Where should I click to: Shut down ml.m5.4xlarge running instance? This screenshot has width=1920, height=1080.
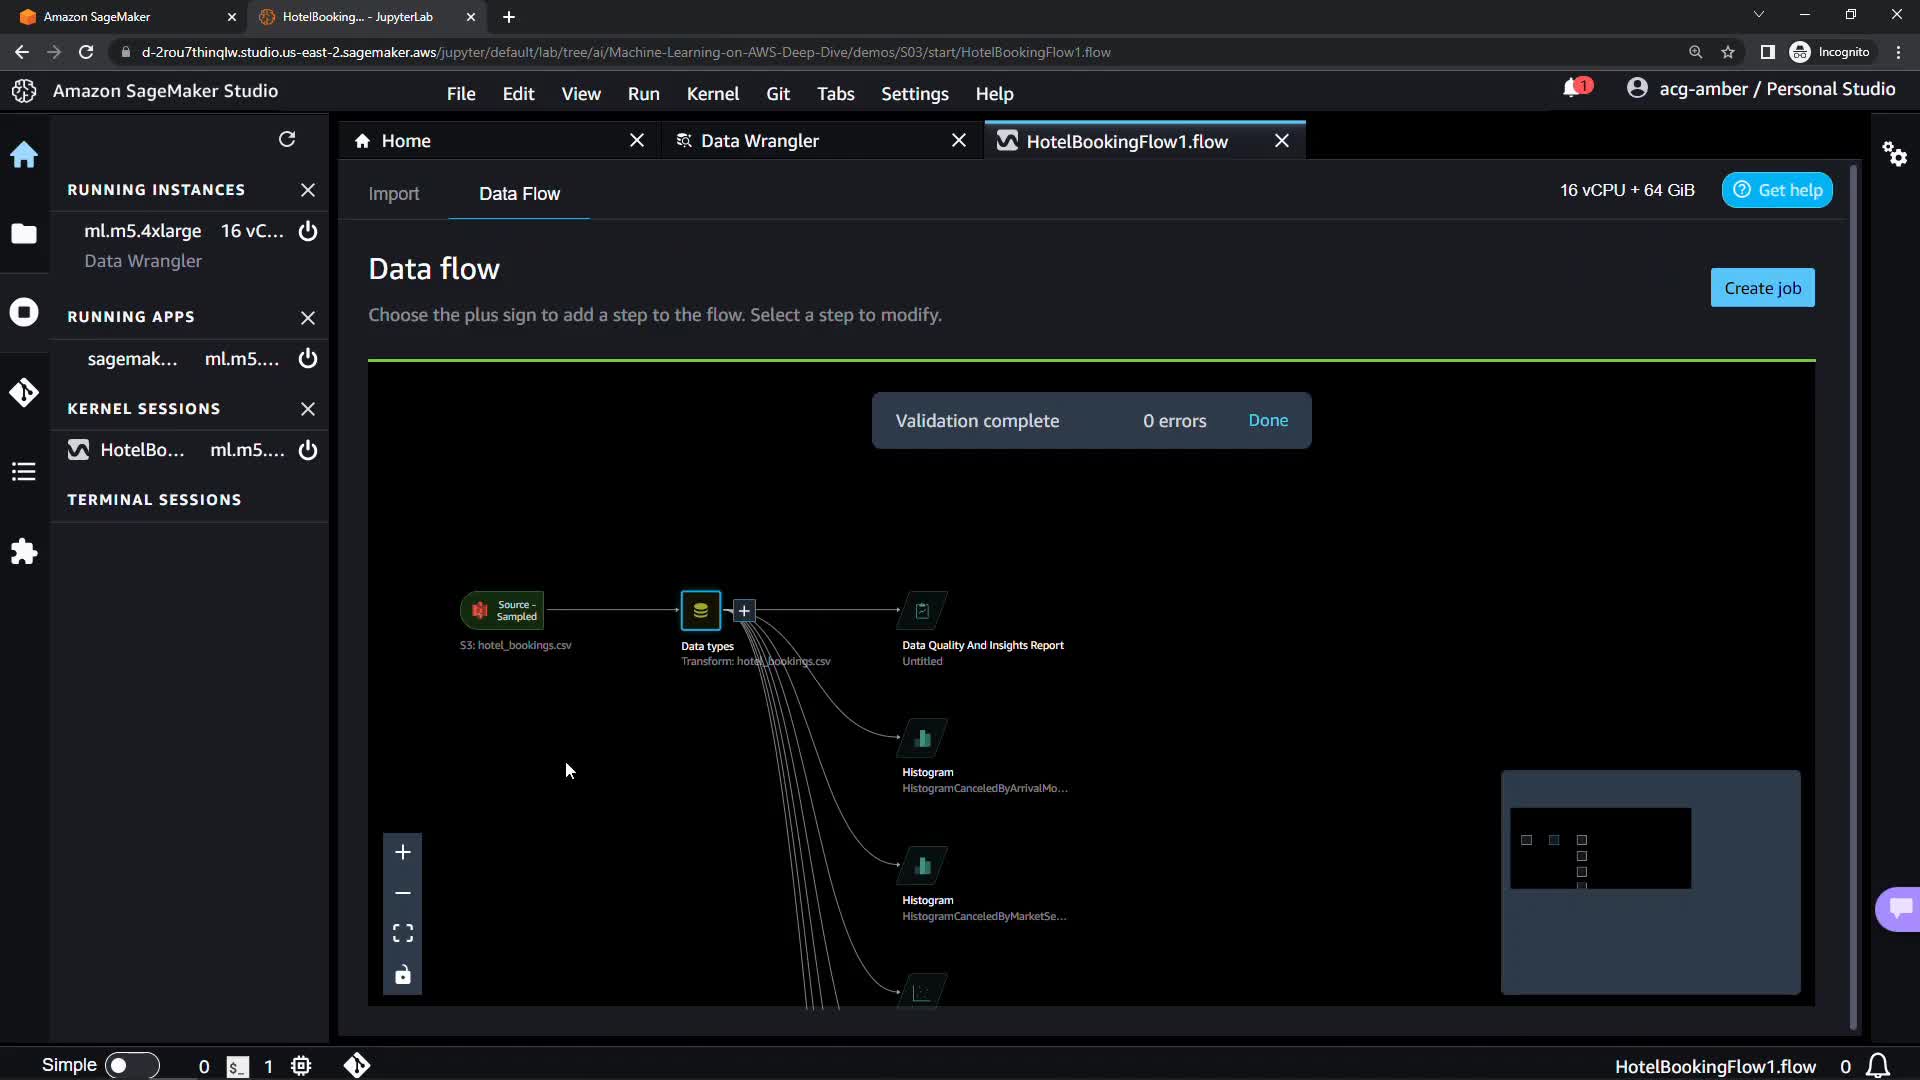[x=308, y=231]
